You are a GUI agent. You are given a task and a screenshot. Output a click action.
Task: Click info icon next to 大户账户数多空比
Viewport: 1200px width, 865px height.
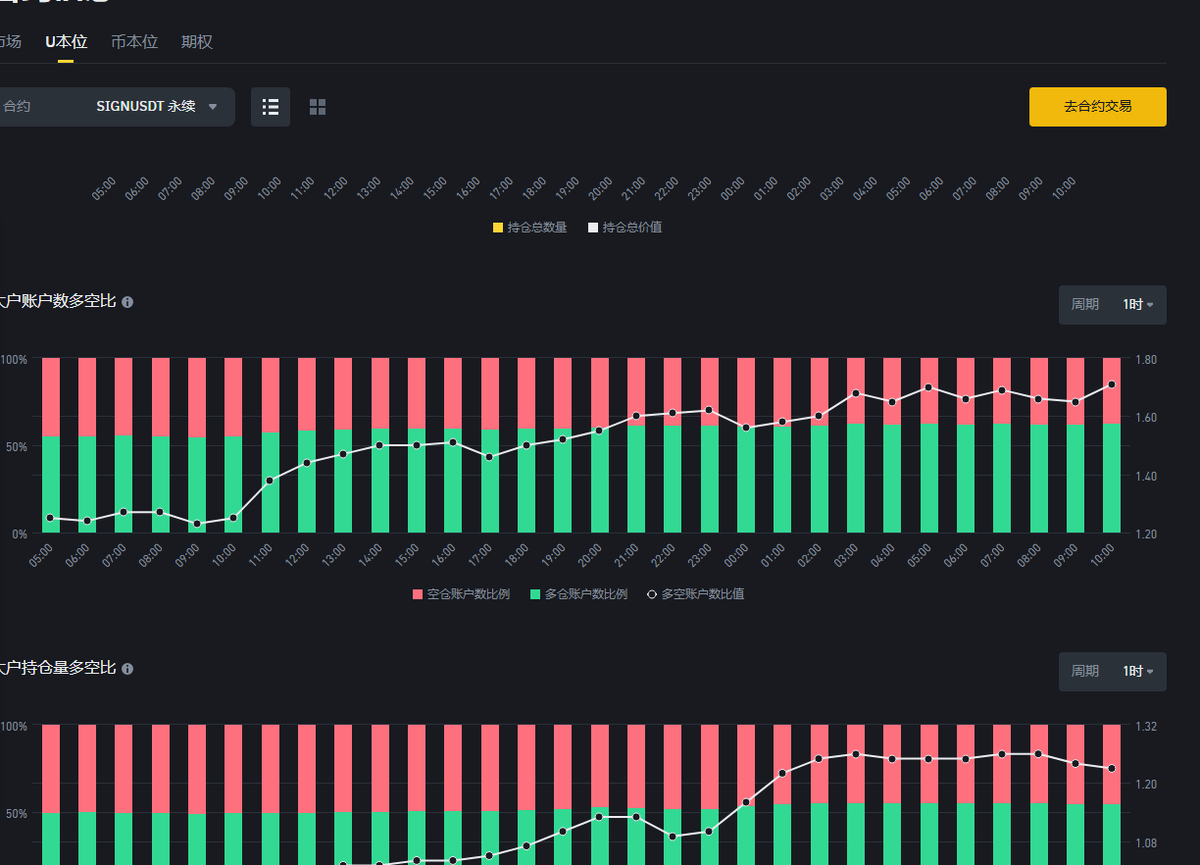(x=127, y=301)
